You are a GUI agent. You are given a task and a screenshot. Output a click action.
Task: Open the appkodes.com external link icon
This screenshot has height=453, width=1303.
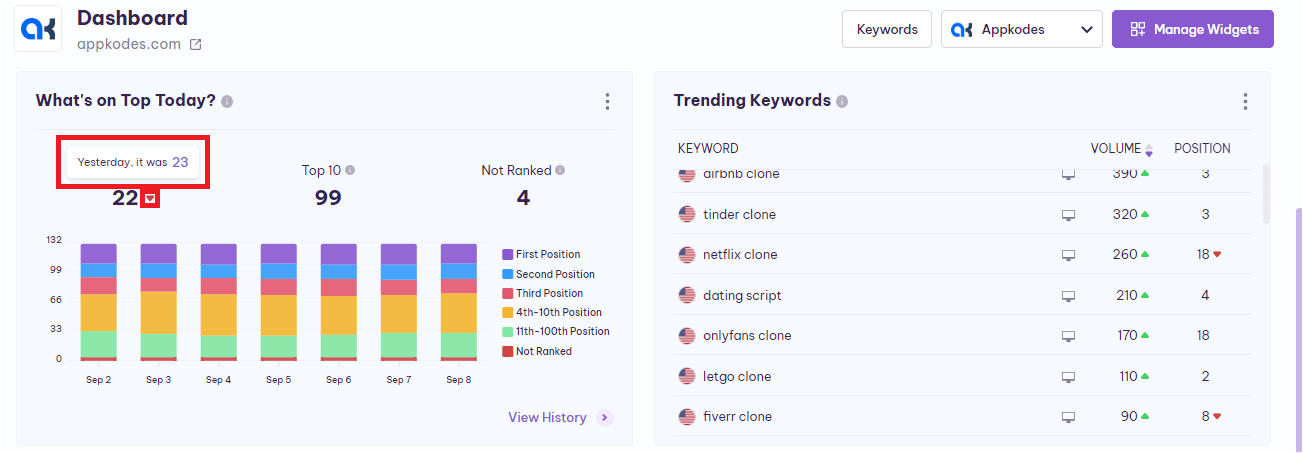point(196,45)
